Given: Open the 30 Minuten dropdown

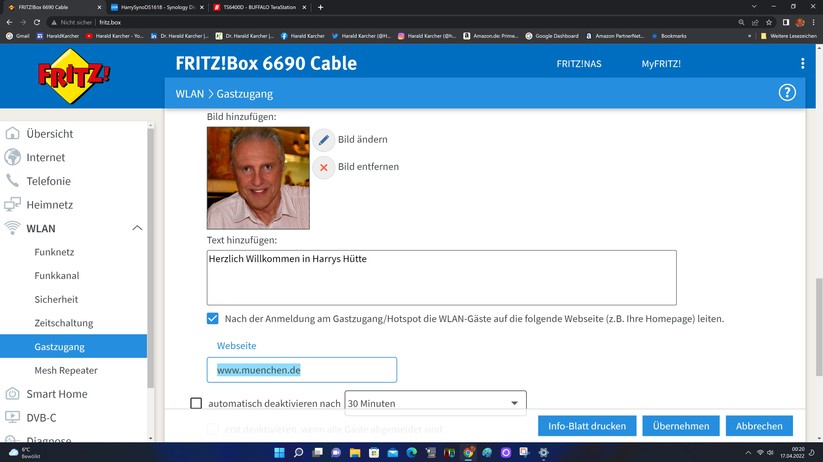Looking at the screenshot, I should (x=435, y=403).
